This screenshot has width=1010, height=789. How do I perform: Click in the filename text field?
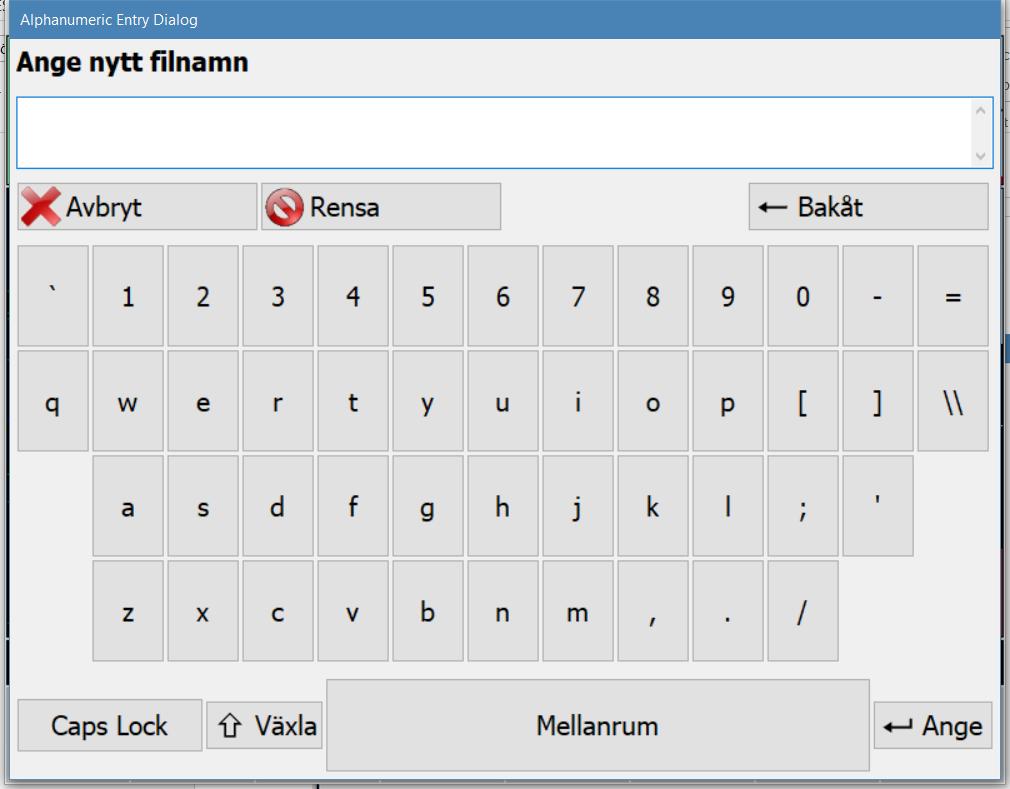pyautogui.click(x=495, y=133)
